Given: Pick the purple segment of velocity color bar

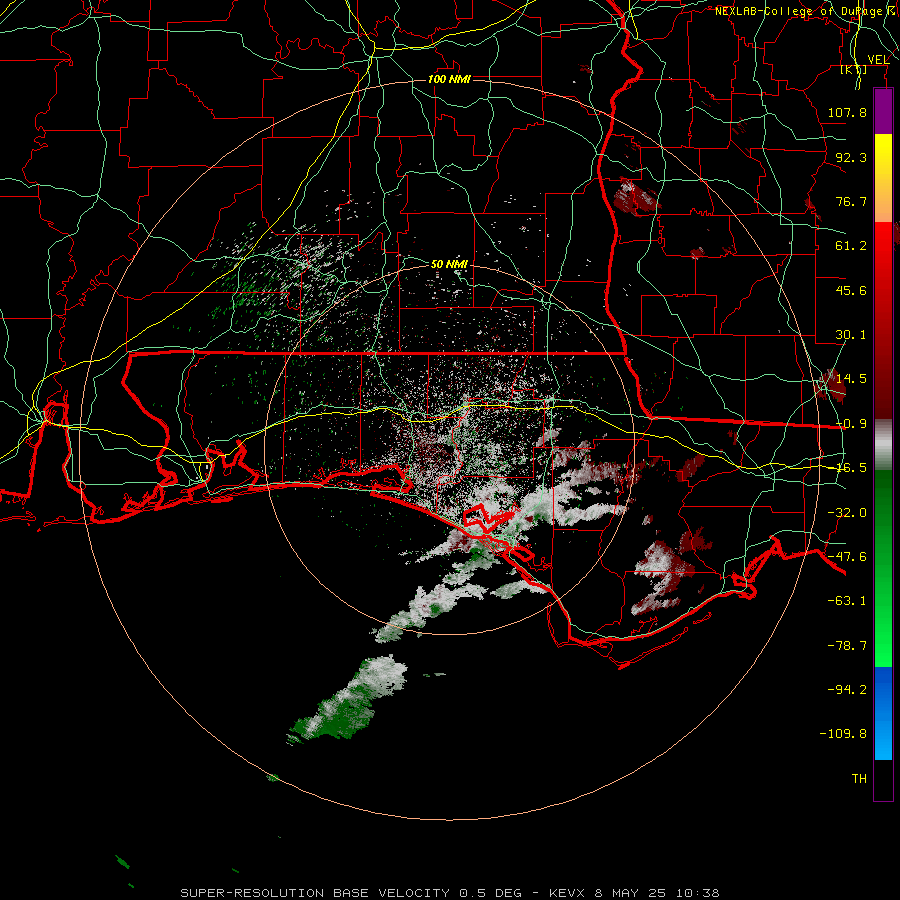Looking at the screenshot, I should [x=883, y=111].
